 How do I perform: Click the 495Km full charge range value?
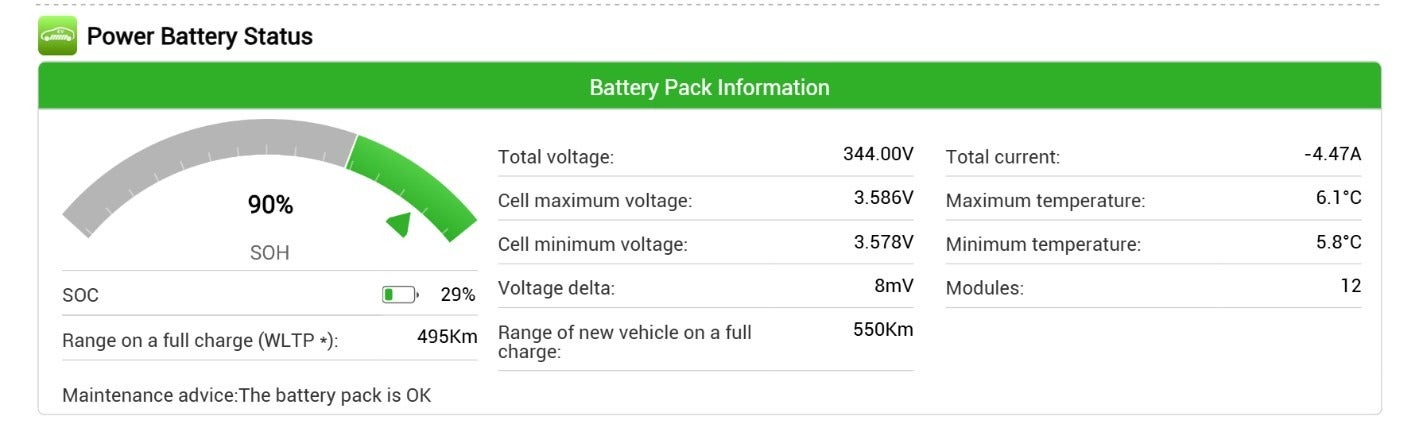pos(446,337)
